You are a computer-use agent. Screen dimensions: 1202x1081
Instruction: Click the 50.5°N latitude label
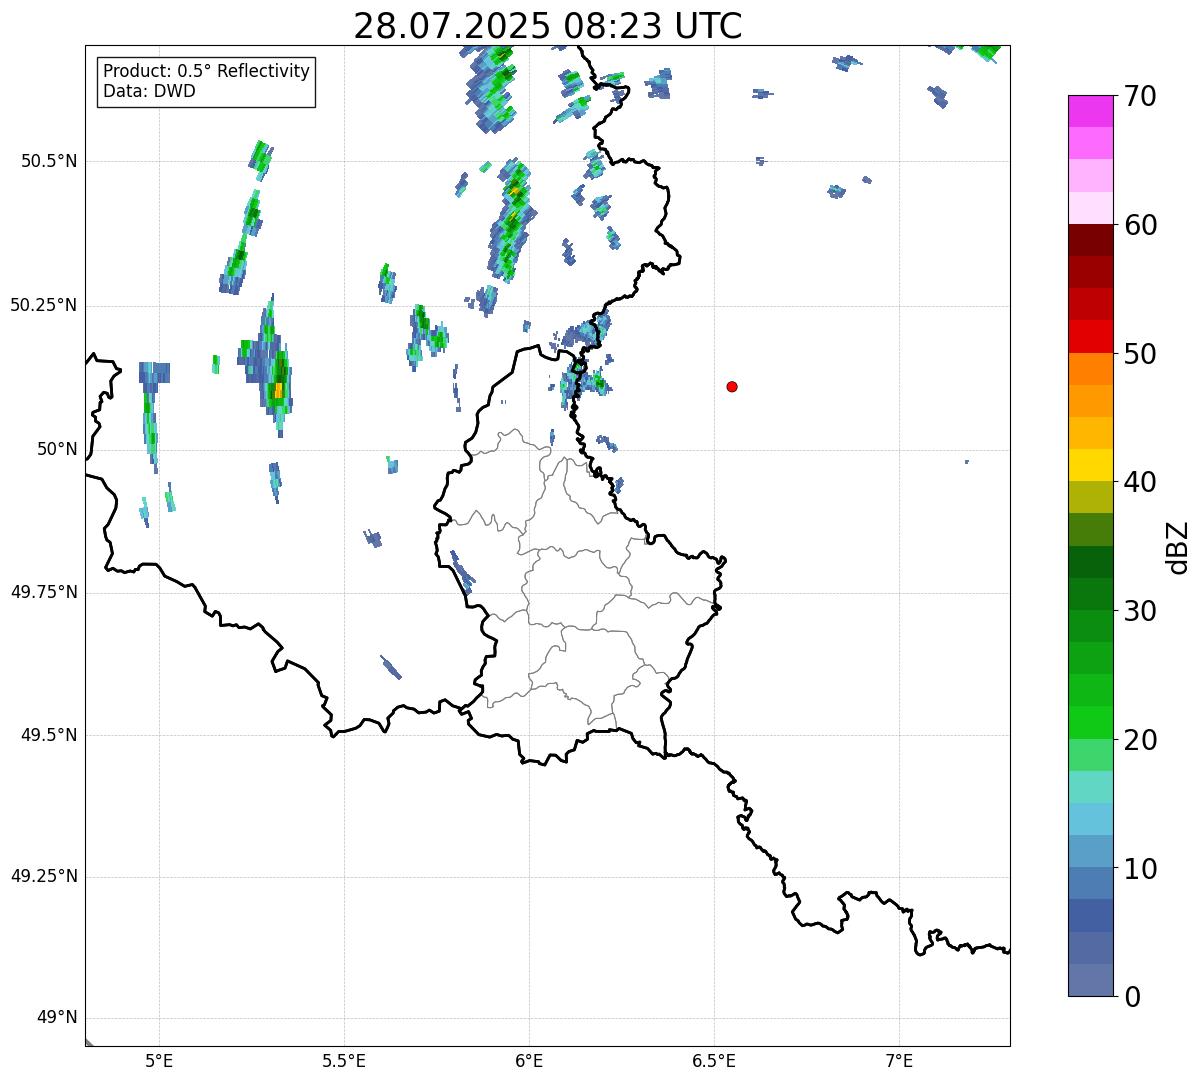[49, 161]
